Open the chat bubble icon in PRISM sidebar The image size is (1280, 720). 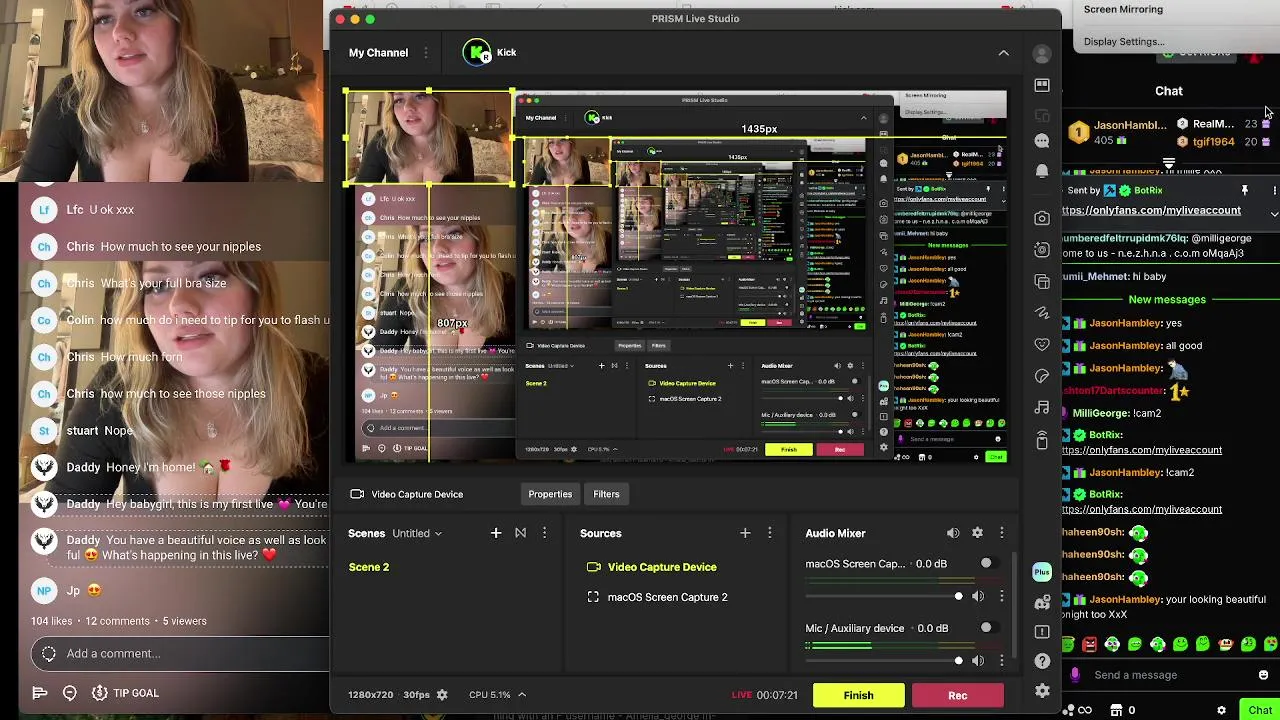point(1042,141)
